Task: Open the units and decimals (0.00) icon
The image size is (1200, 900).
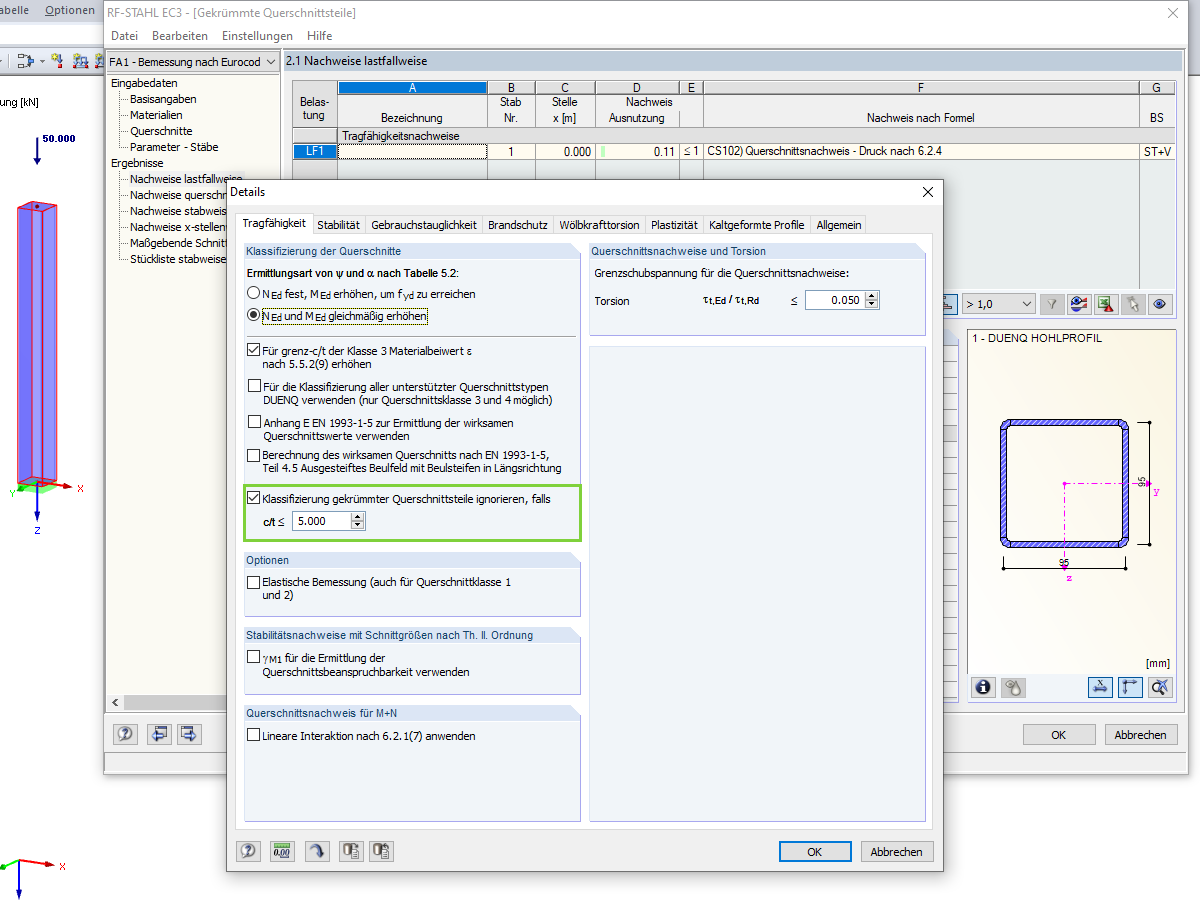Action: click(x=282, y=851)
